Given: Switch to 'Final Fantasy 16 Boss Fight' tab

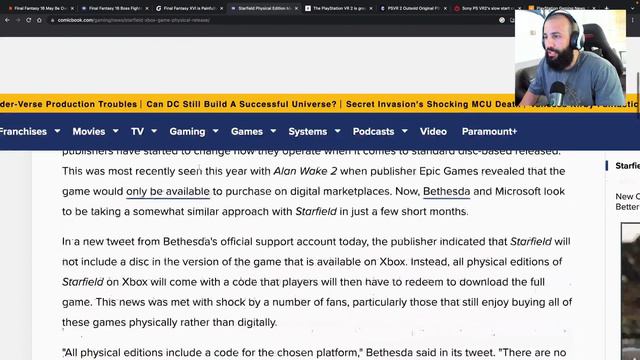Looking at the screenshot, I should 114,8.
